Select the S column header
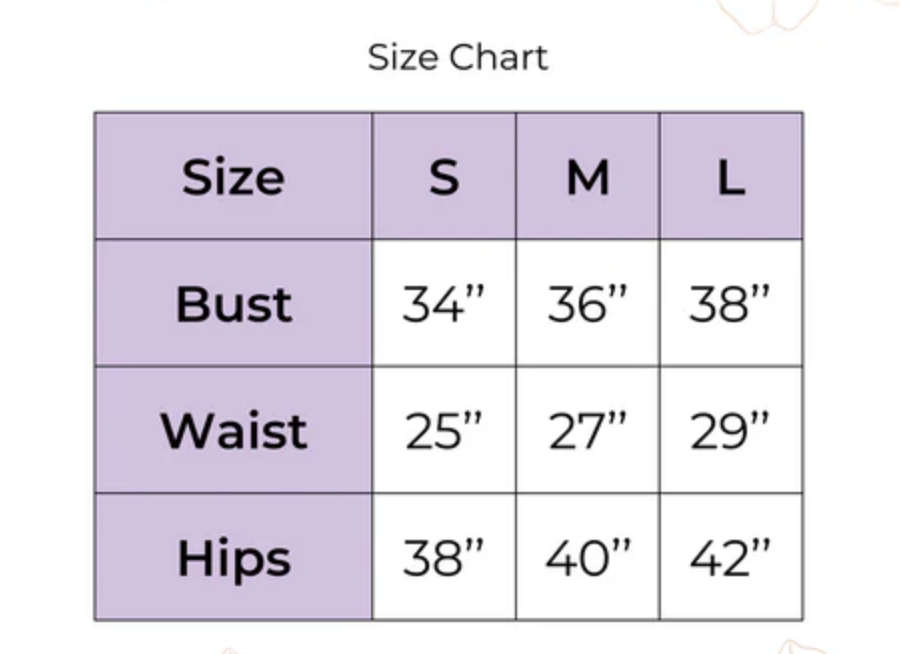This screenshot has height=654, width=904. (x=445, y=176)
